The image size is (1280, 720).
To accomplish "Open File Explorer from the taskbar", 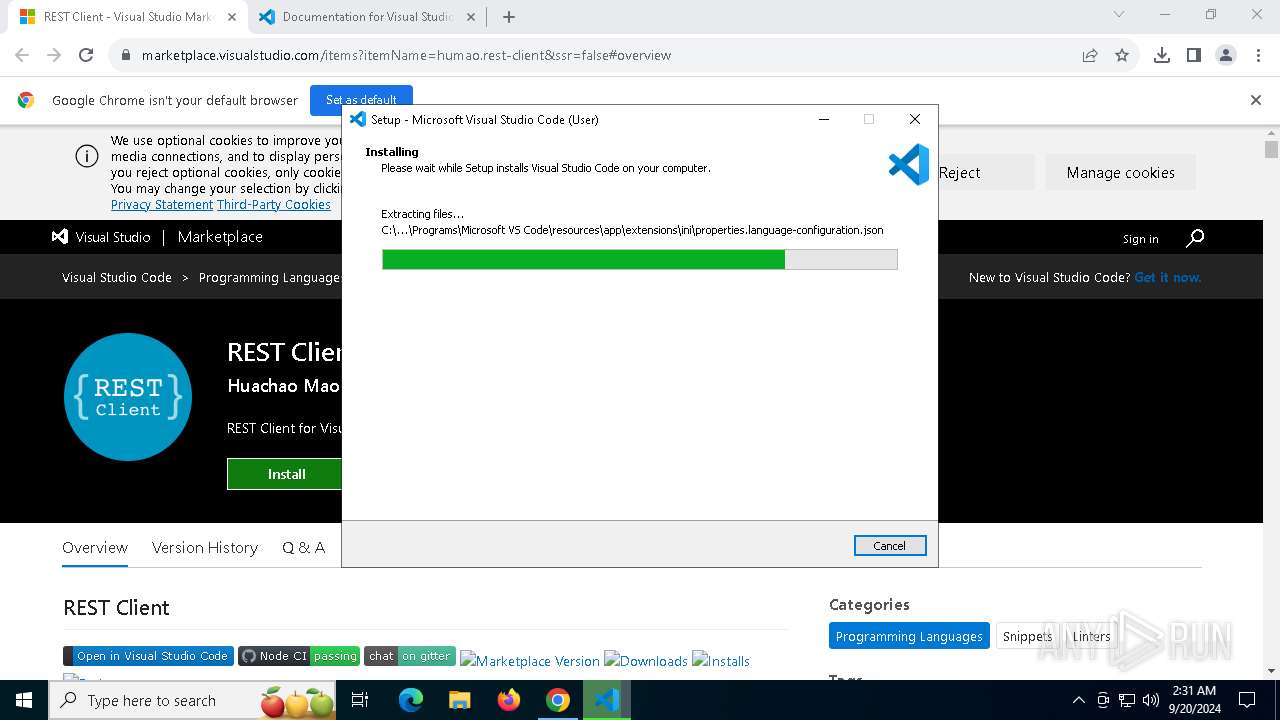I will click(x=460, y=700).
